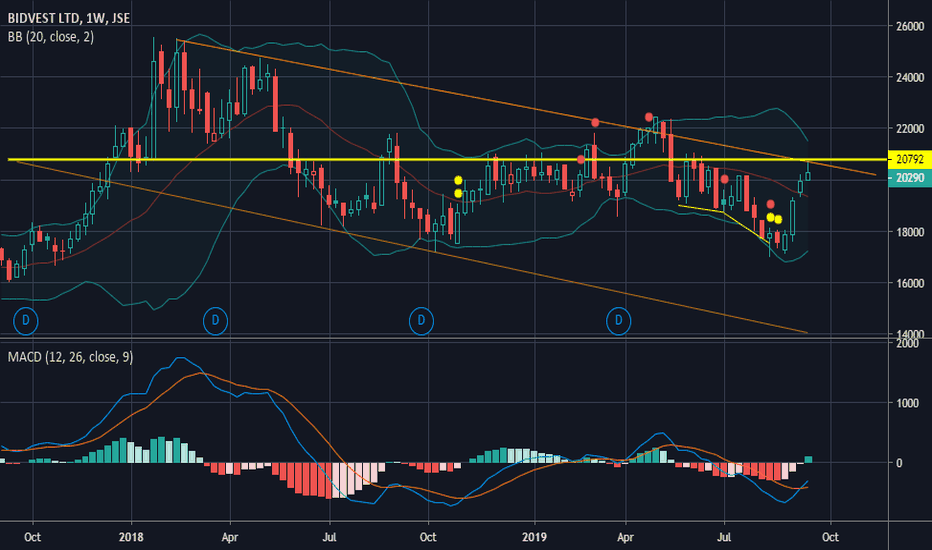Click the BB (20, close, 2) indicator label

pyautogui.click(x=51, y=37)
